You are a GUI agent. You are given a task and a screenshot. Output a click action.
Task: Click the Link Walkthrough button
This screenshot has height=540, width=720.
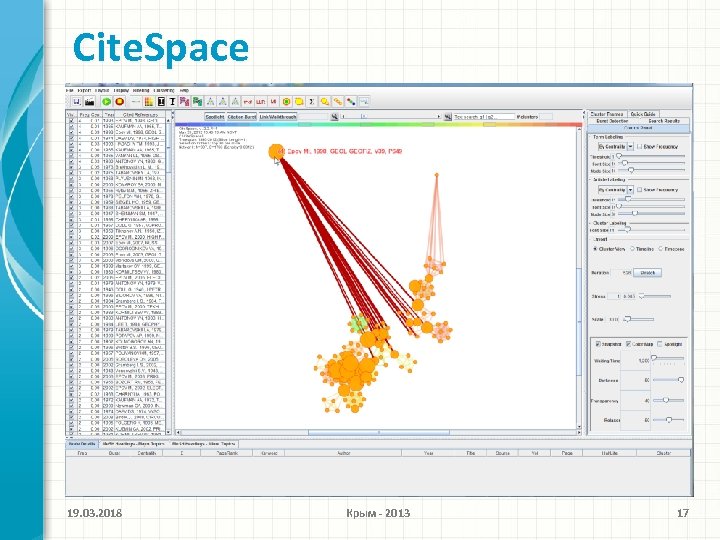278,117
